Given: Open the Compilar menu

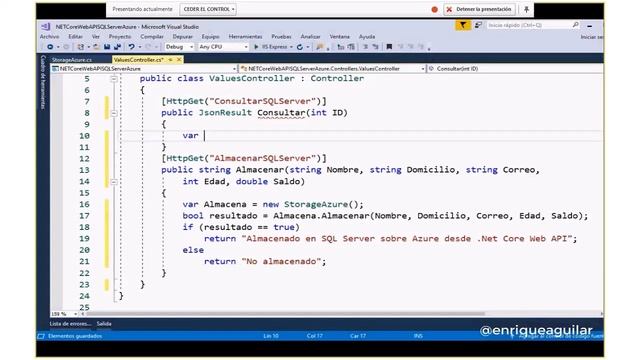Looking at the screenshot, I should (x=152, y=37).
